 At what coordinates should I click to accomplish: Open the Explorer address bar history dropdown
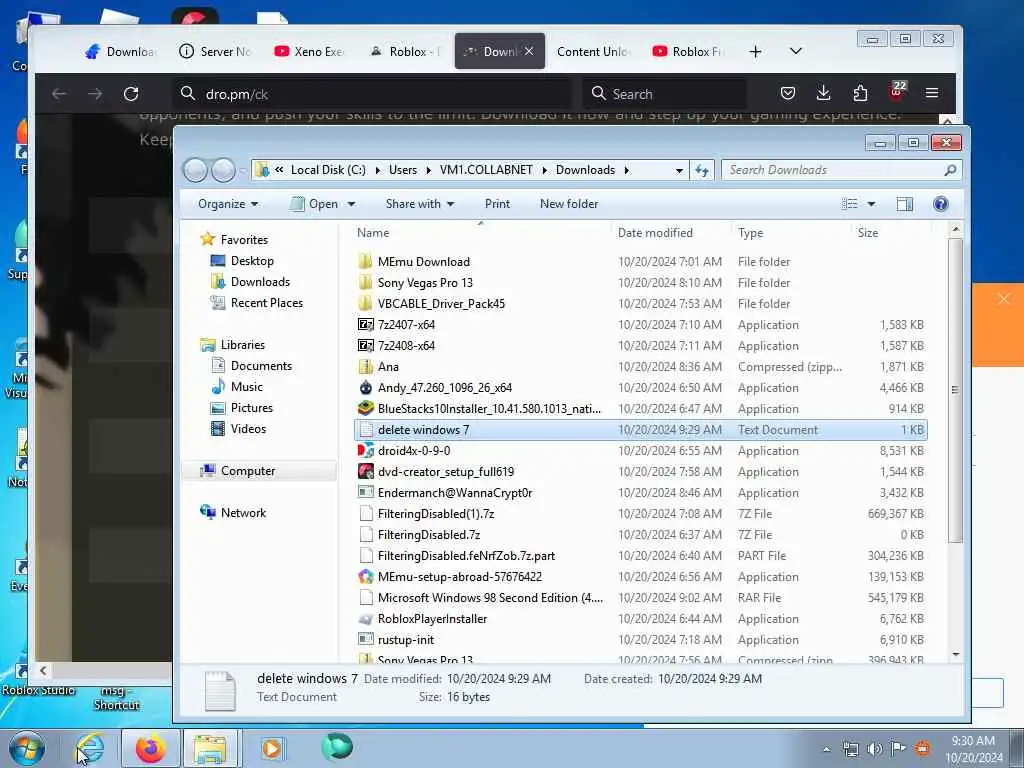(x=679, y=170)
